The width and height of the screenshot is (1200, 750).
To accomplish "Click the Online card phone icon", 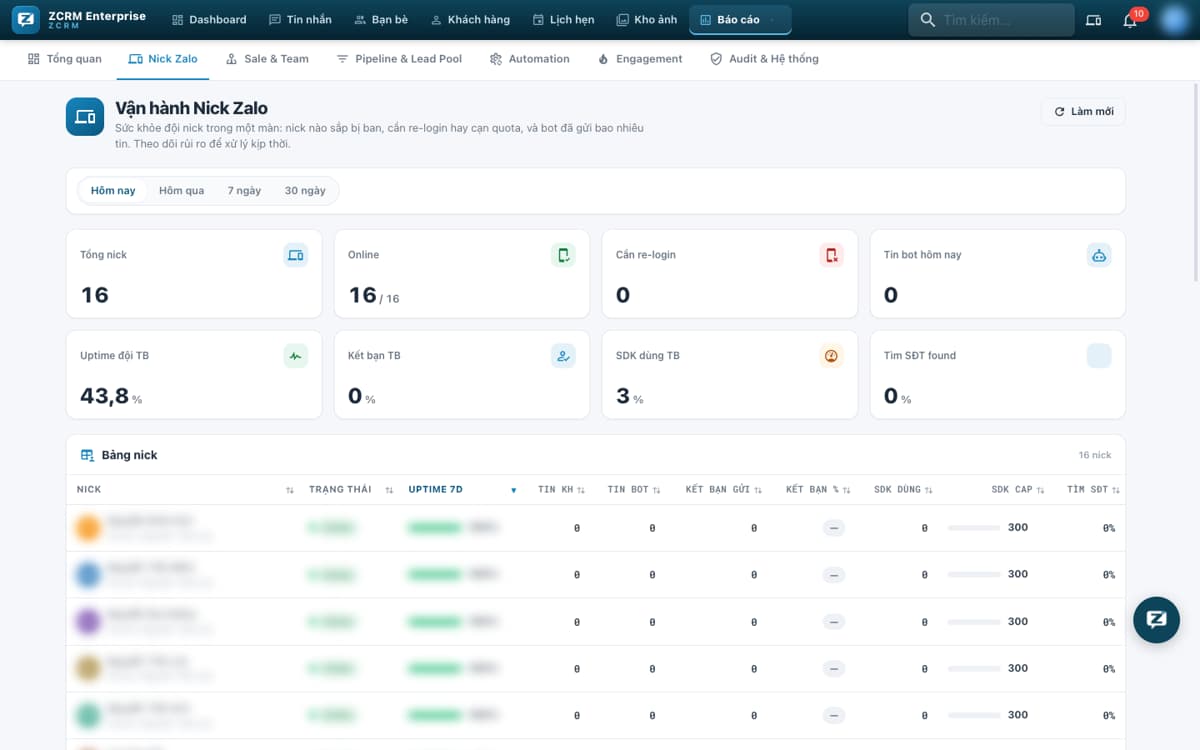I will coord(564,255).
